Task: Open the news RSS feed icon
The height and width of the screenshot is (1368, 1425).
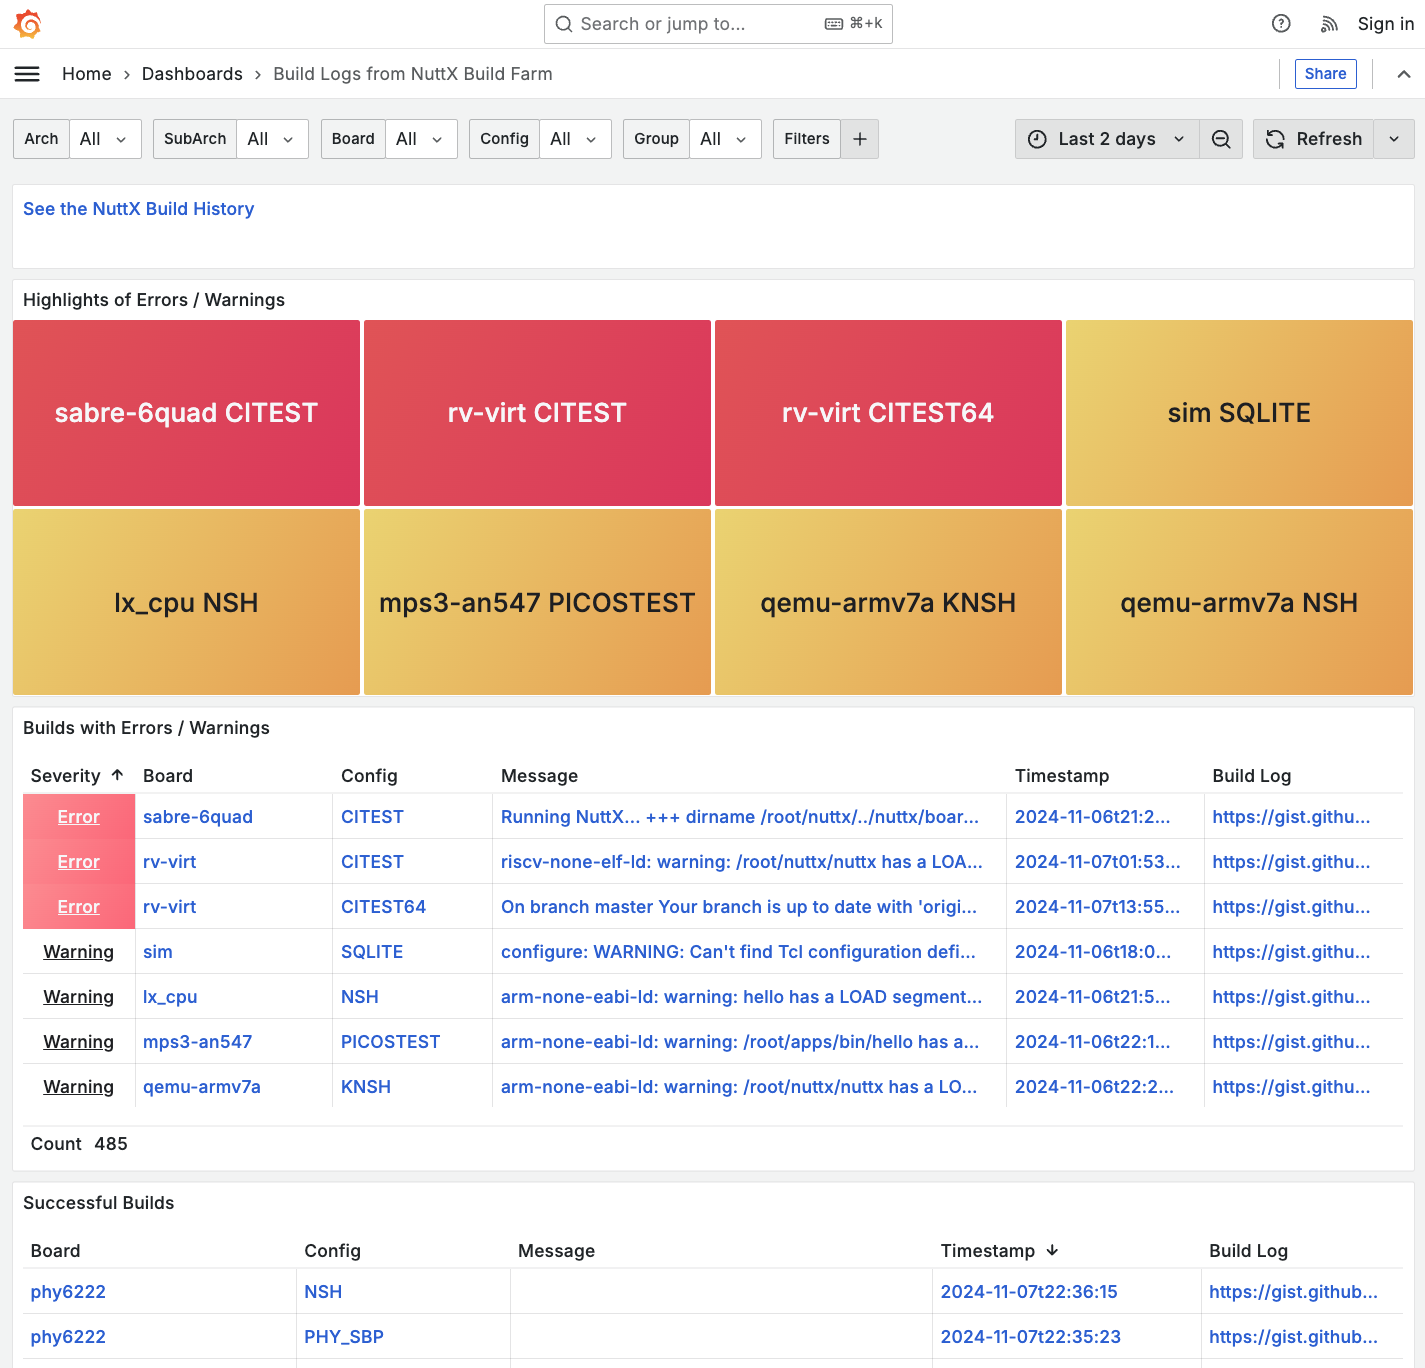Action: [1329, 24]
